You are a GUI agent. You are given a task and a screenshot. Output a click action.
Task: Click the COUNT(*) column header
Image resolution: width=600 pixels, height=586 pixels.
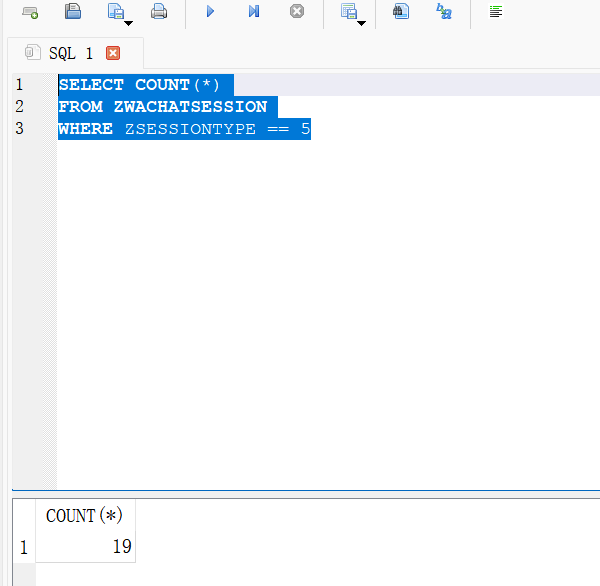pyautogui.click(x=85, y=516)
